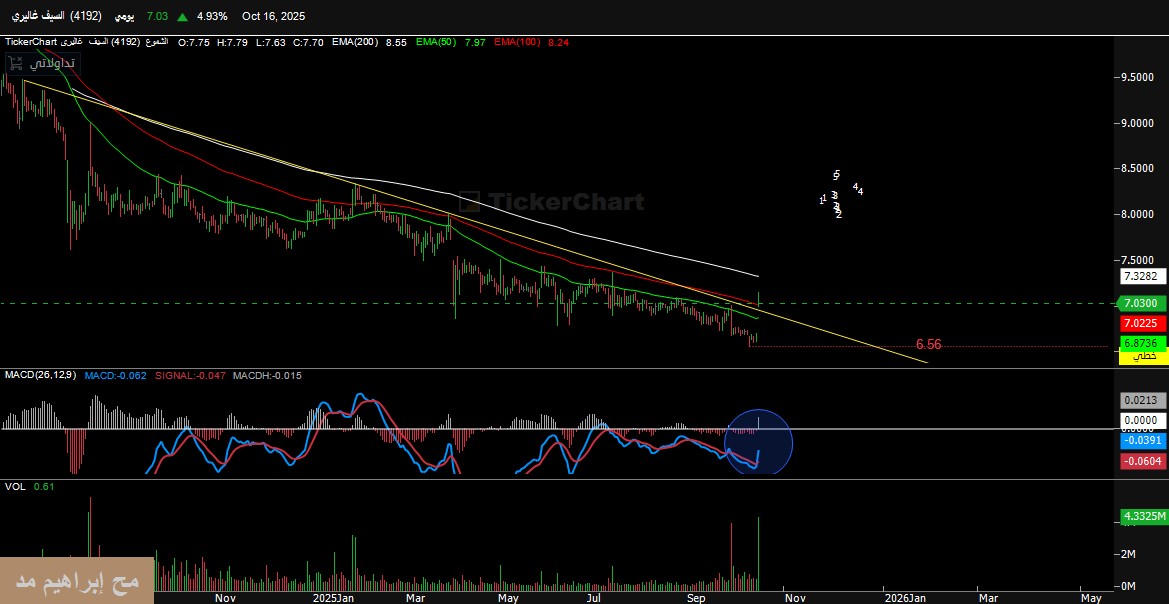
Task: Click the Oct 16, 2025 date
Action: [x=273, y=17]
